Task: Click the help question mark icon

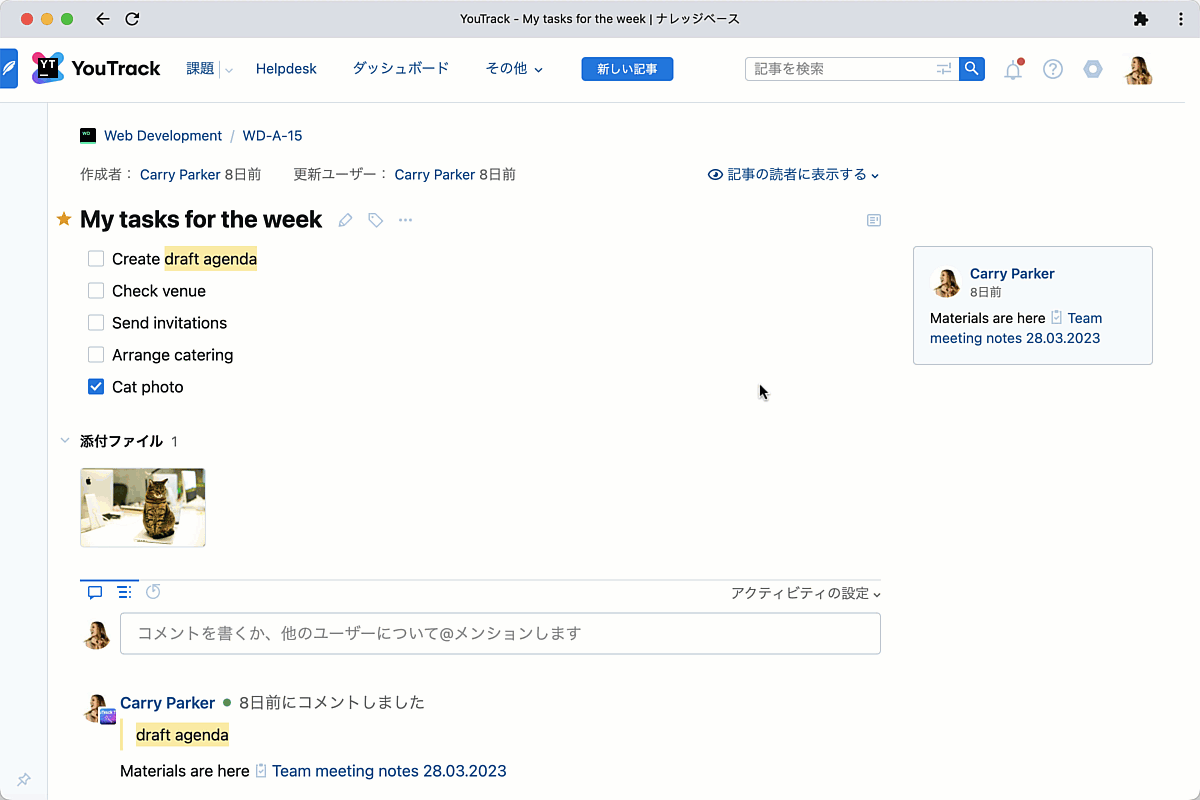Action: pyautogui.click(x=1052, y=69)
